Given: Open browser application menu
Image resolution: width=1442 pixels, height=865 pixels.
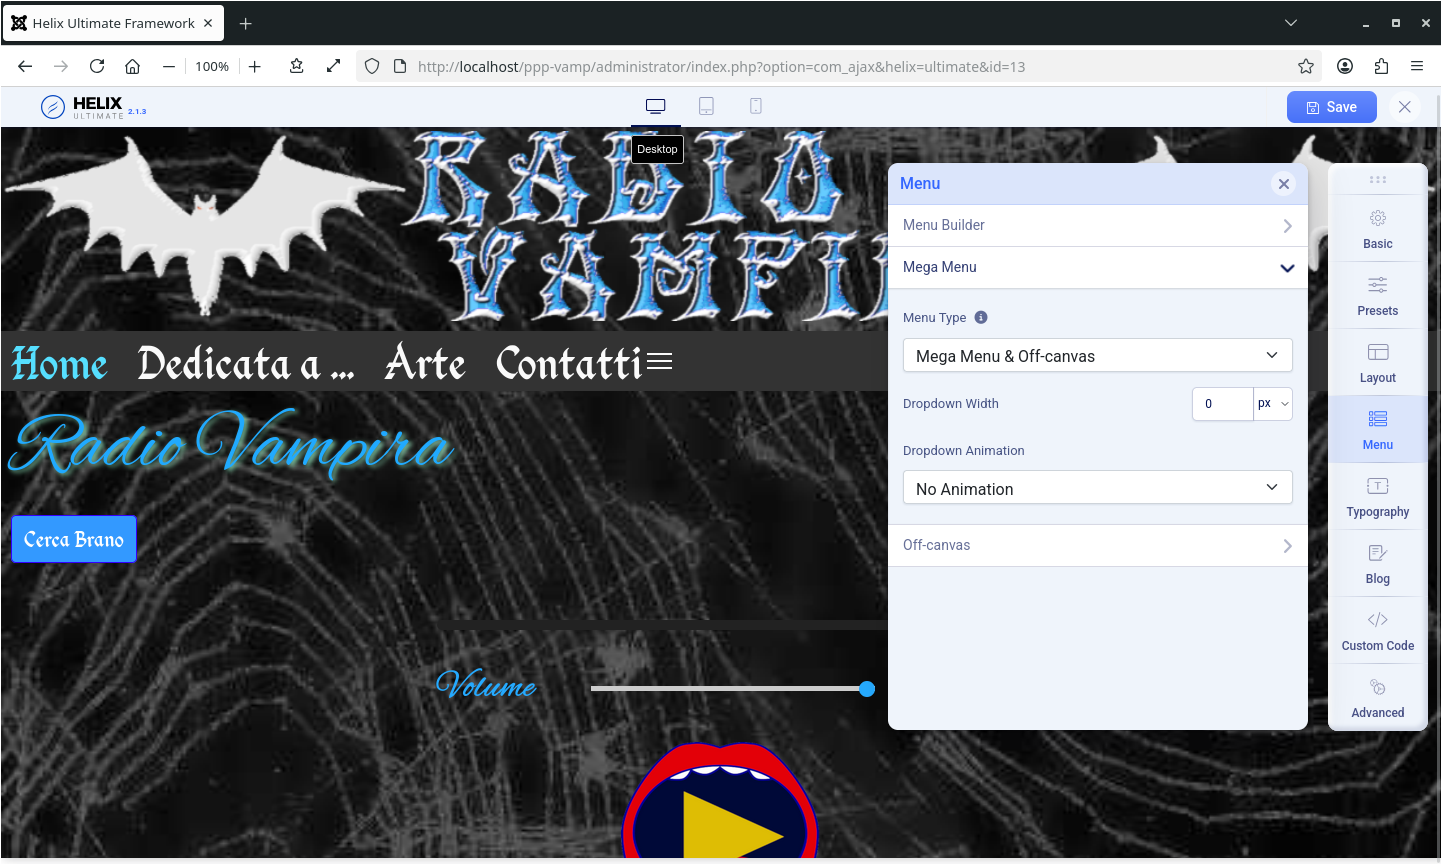Looking at the screenshot, I should (x=1417, y=66).
